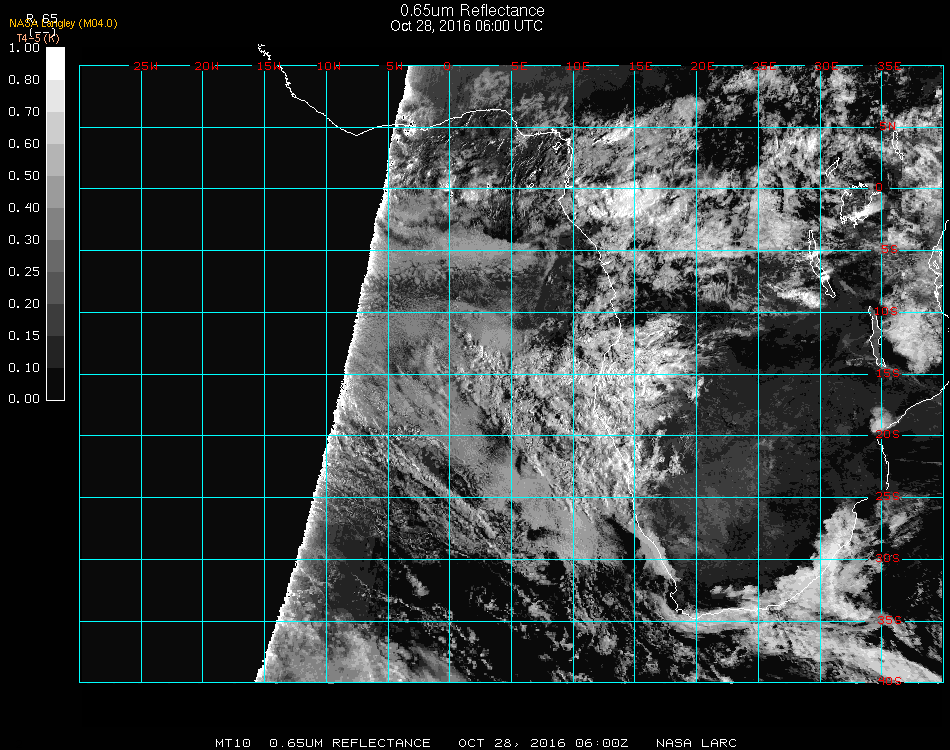
Task: Click the 25E longitude label
Action: 764,66
